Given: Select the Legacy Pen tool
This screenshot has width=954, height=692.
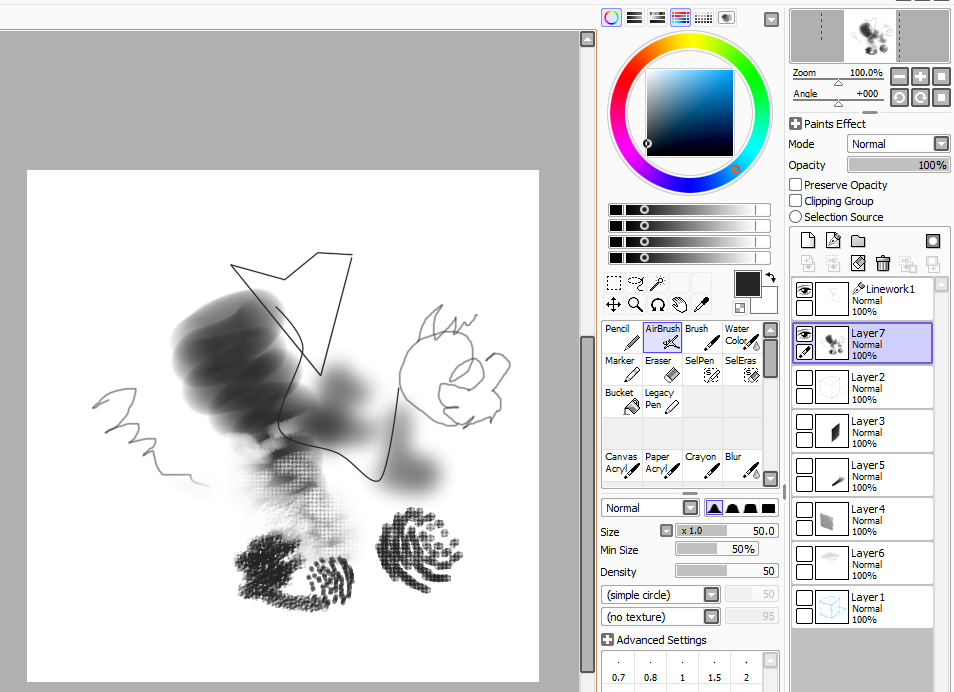Looking at the screenshot, I should (x=663, y=401).
